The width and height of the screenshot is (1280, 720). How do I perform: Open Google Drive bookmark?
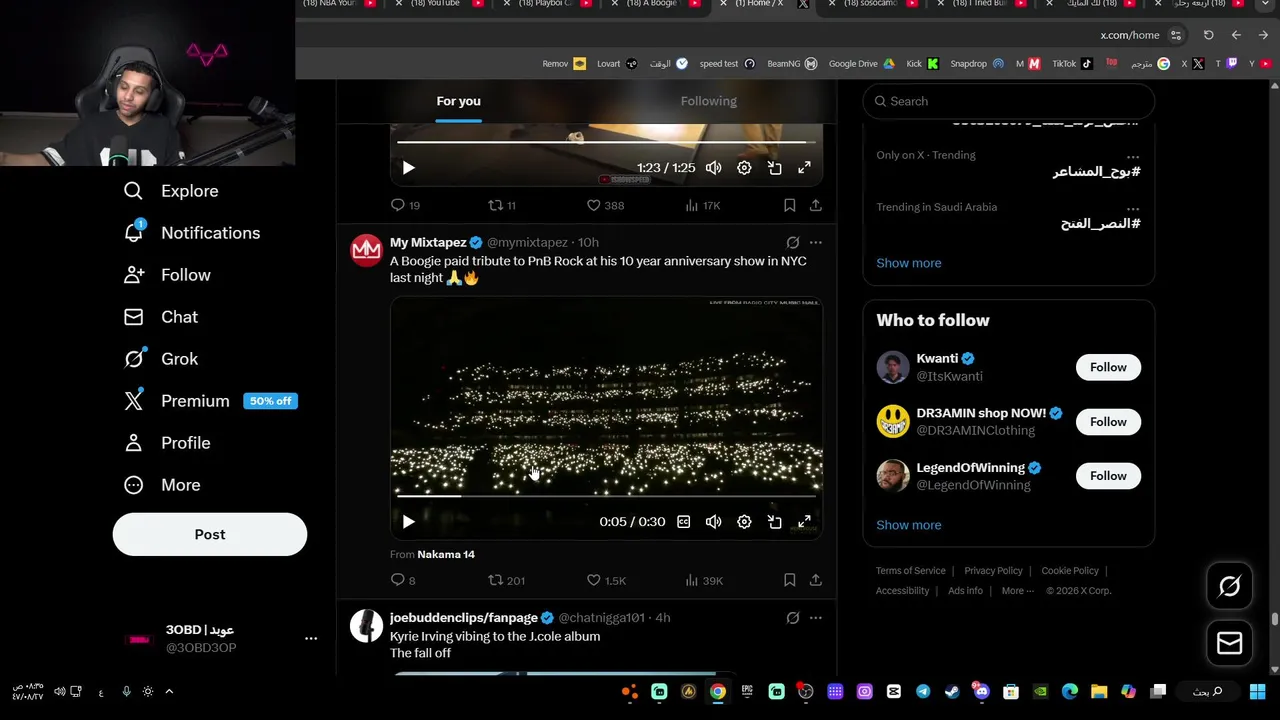862,63
